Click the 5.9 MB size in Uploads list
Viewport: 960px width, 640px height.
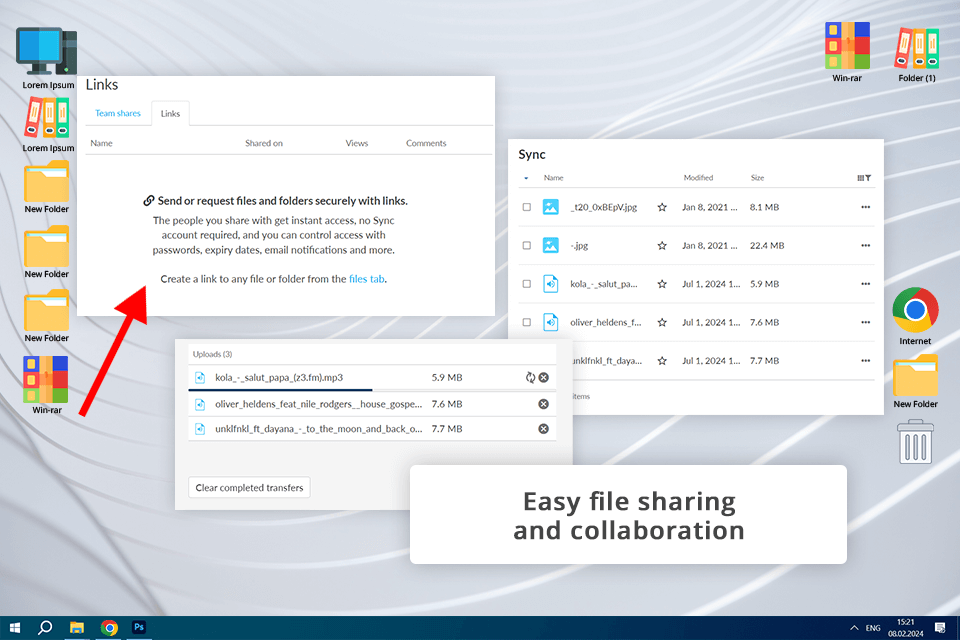point(447,377)
